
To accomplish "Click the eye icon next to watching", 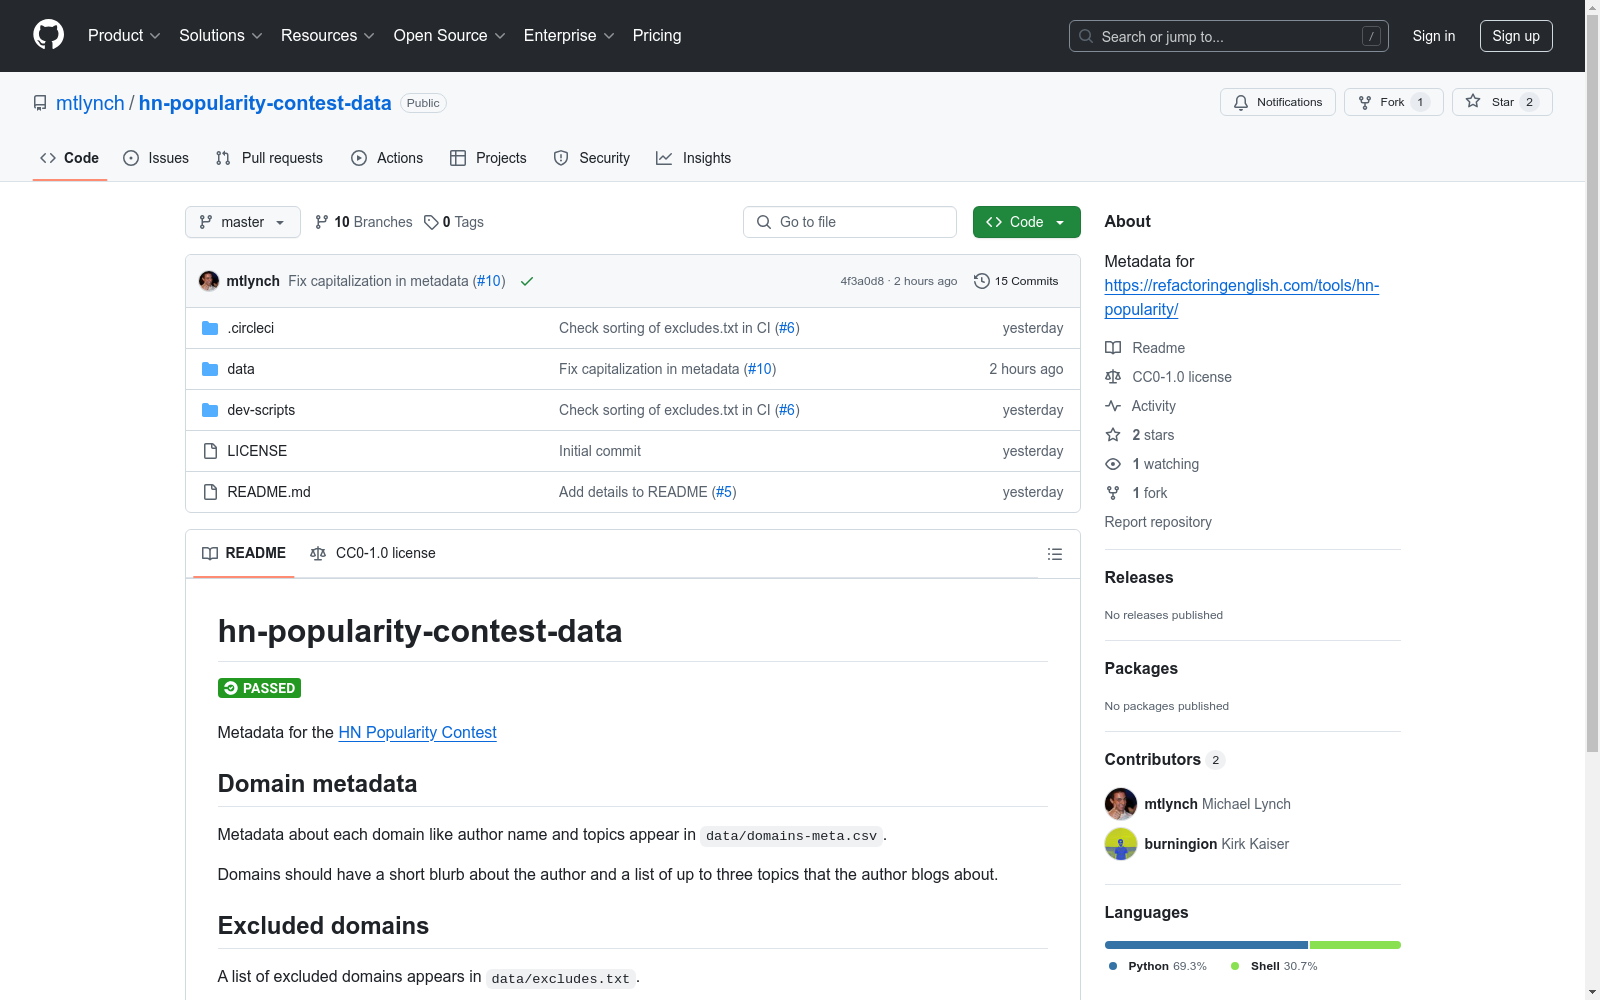I will pyautogui.click(x=1113, y=464).
